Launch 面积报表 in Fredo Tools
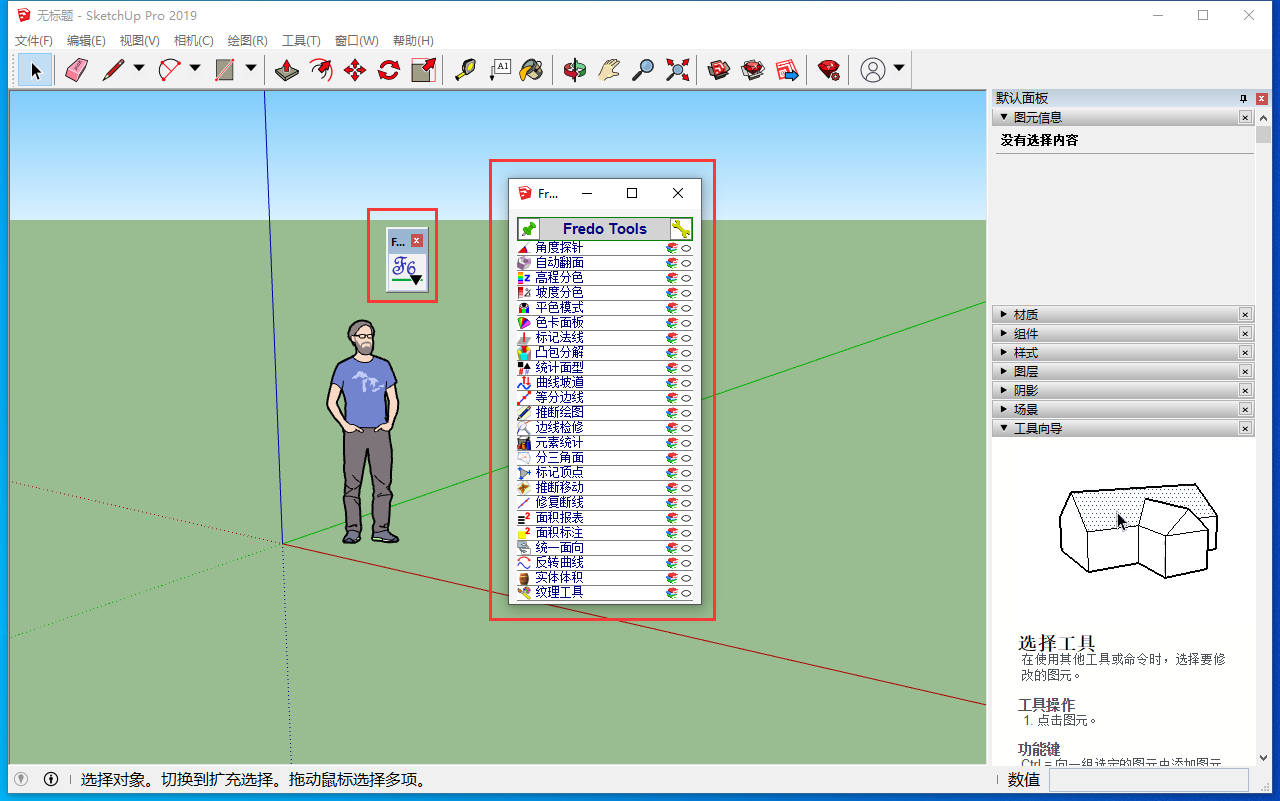The height and width of the screenshot is (801, 1280). 559,518
